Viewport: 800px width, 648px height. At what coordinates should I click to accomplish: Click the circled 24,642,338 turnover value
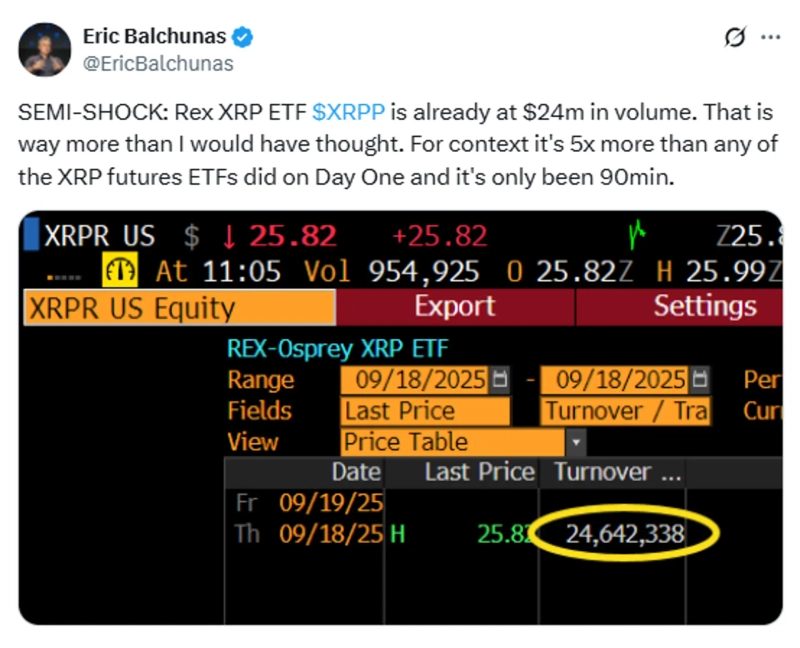point(624,535)
